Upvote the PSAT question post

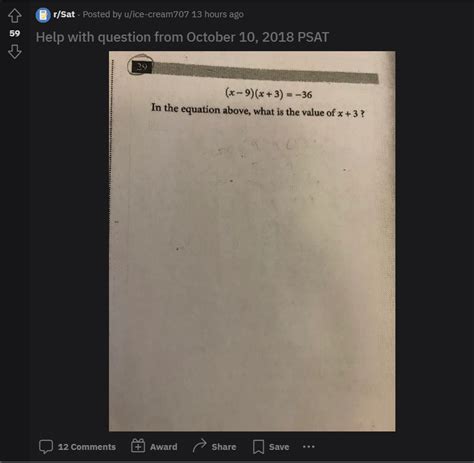tap(15, 15)
